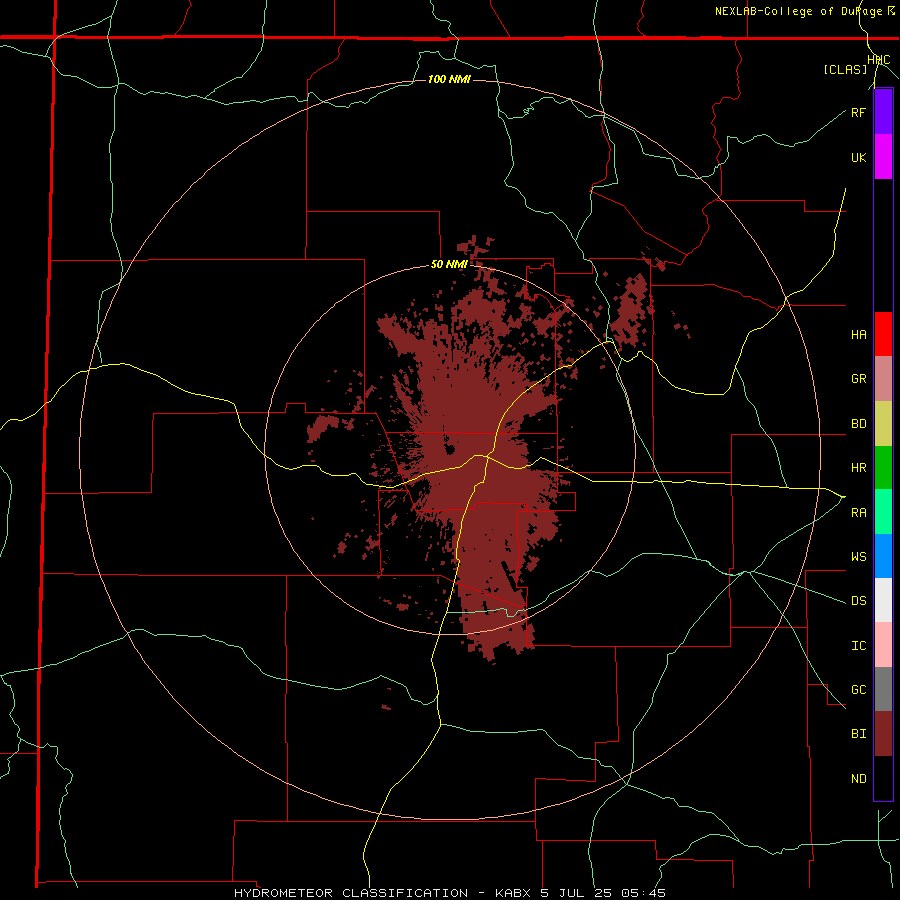
Task: Click the GR legend label
Action: [x=858, y=379]
